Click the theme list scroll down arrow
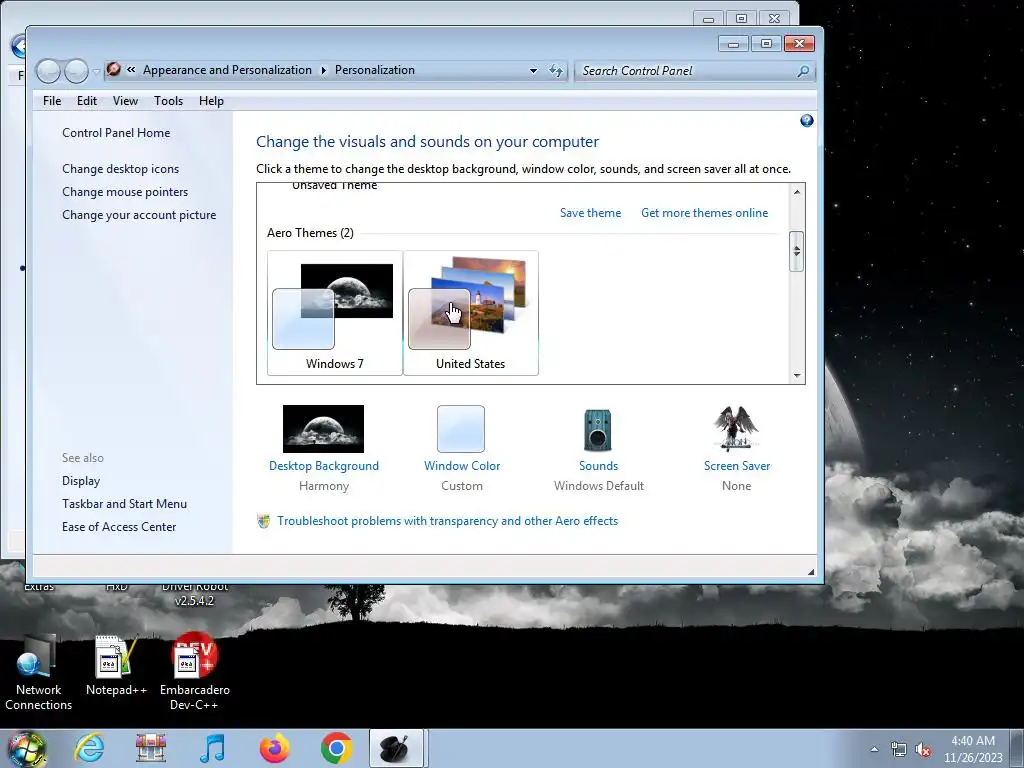1024x768 pixels. click(797, 376)
